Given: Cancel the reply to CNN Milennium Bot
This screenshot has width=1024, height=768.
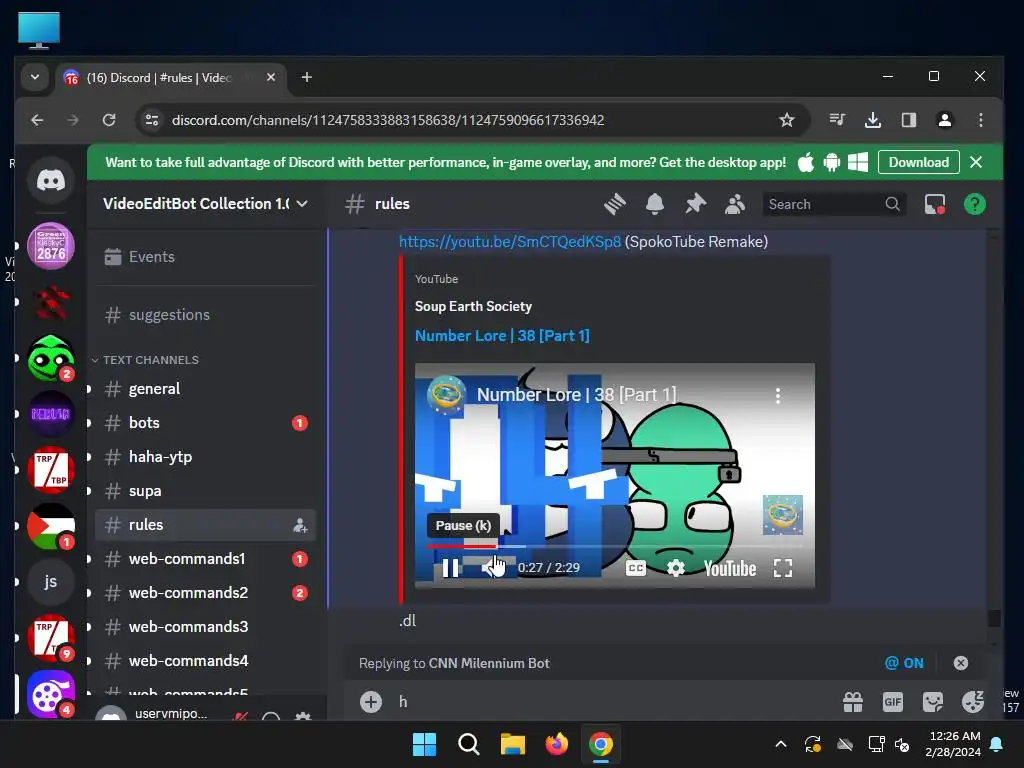Looking at the screenshot, I should coord(960,663).
